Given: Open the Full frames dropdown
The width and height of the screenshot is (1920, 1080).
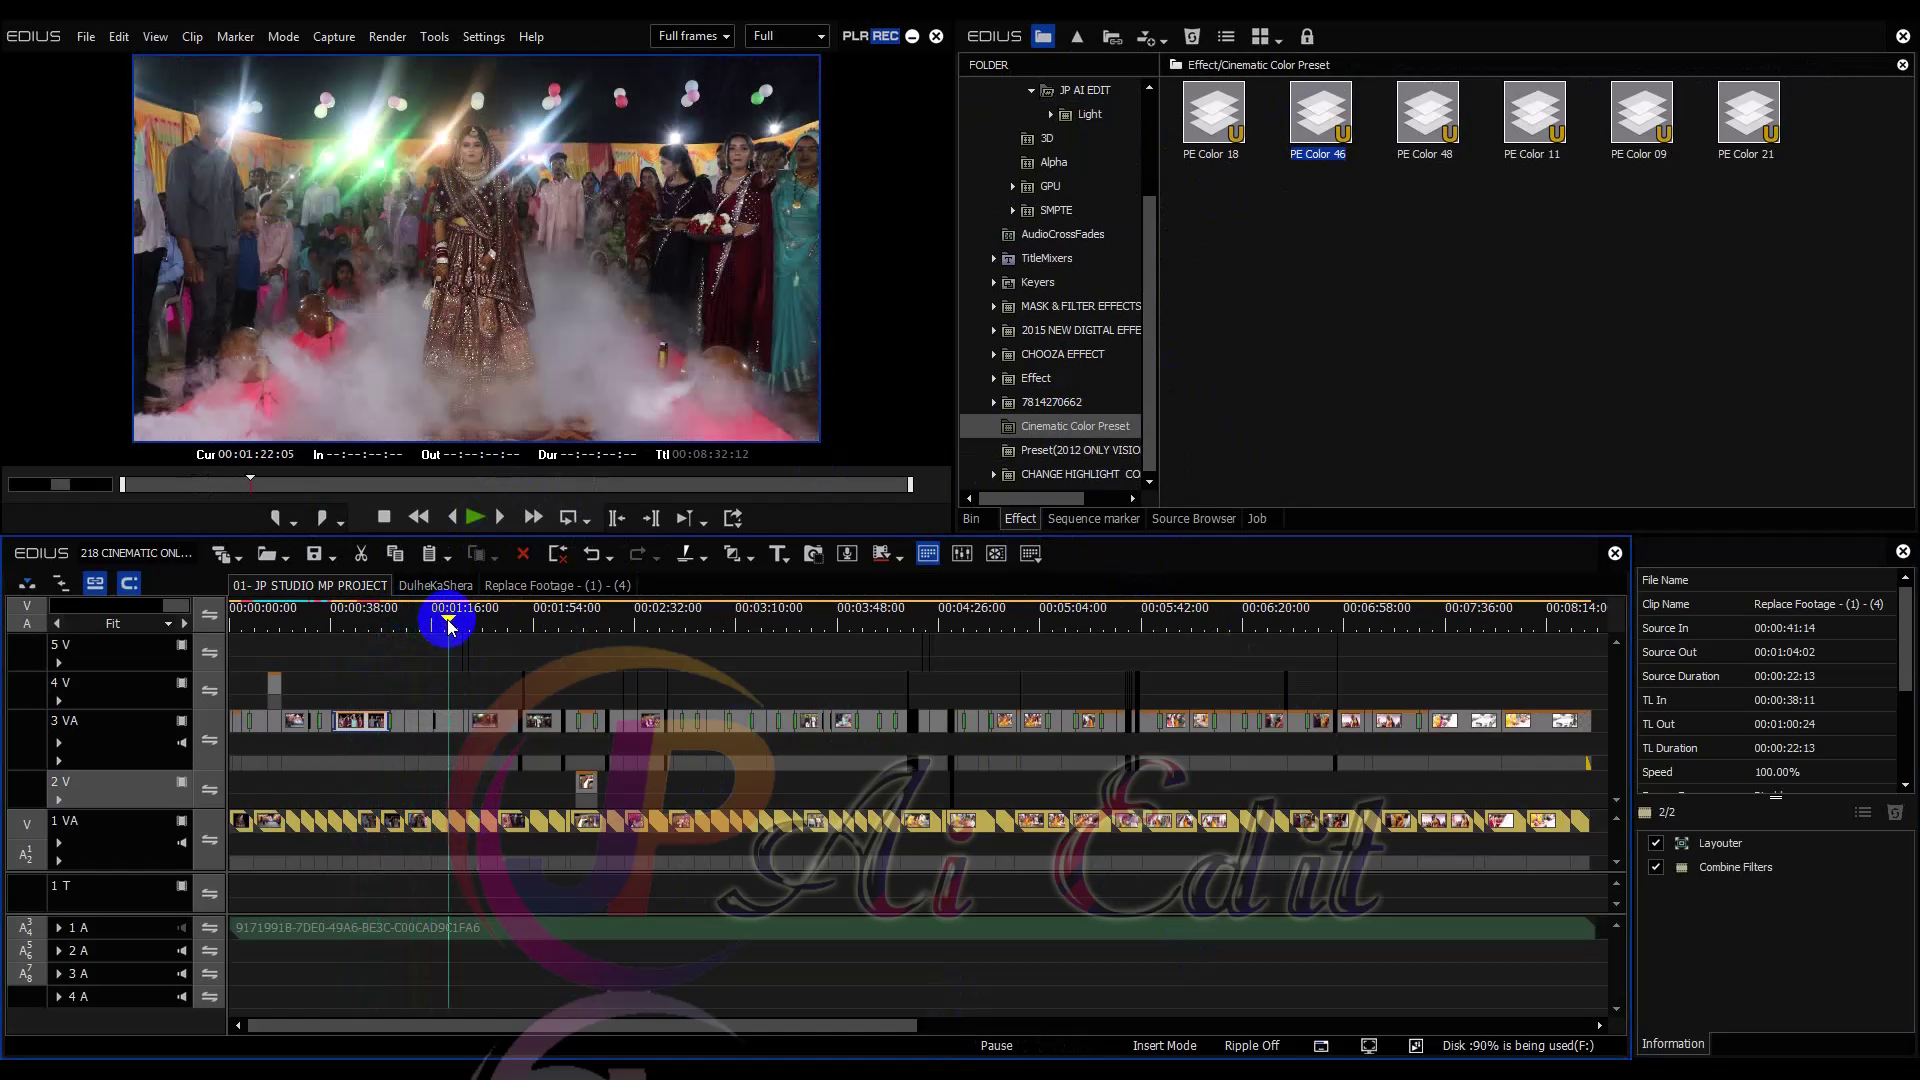Looking at the screenshot, I should pyautogui.click(x=693, y=36).
